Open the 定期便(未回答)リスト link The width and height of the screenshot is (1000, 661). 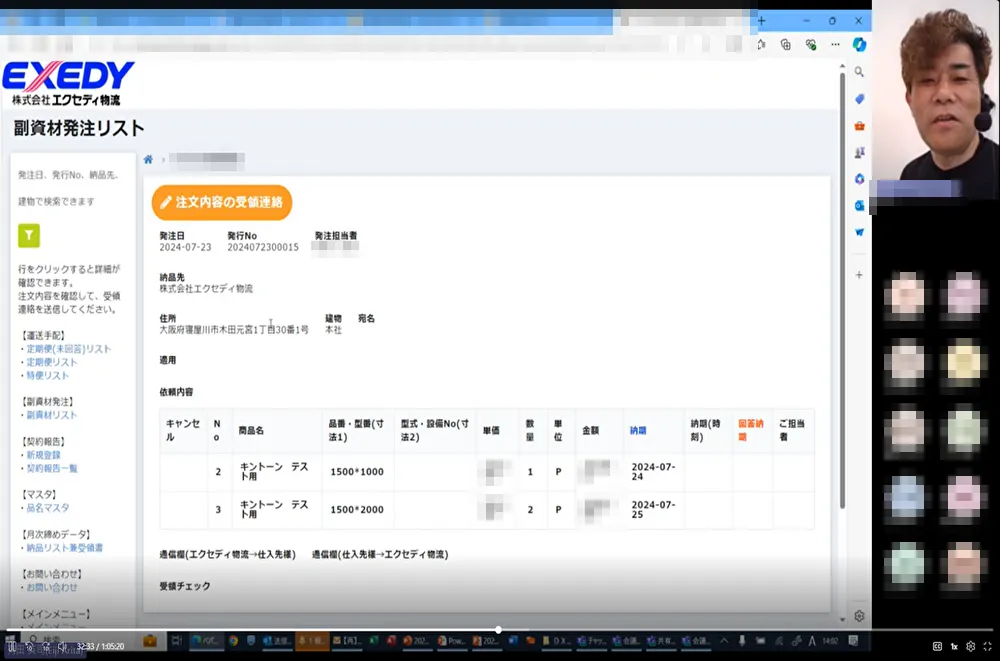pos(68,349)
